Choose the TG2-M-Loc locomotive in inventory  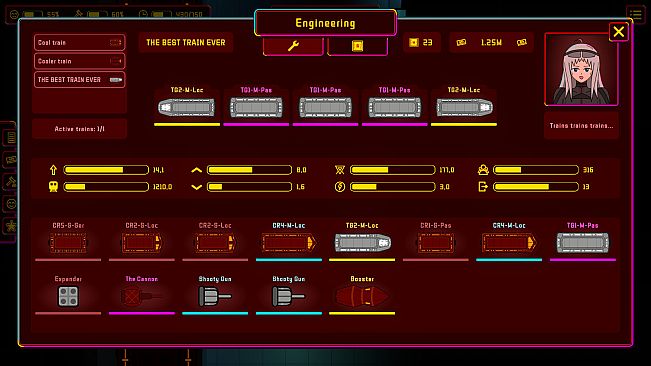362,243
